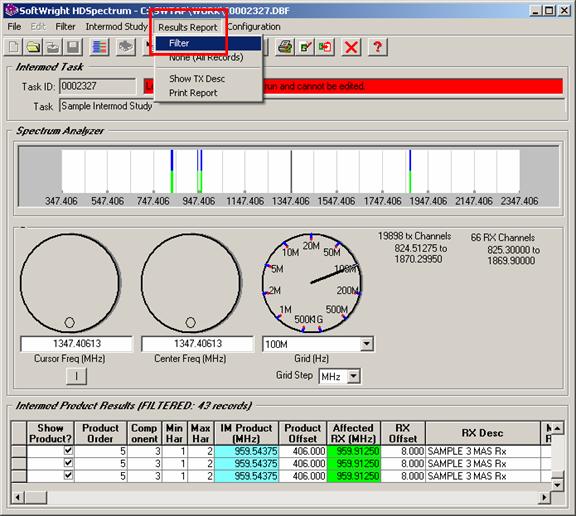
Task: Click the gray icon right of spectrum bars
Action: point(126,47)
